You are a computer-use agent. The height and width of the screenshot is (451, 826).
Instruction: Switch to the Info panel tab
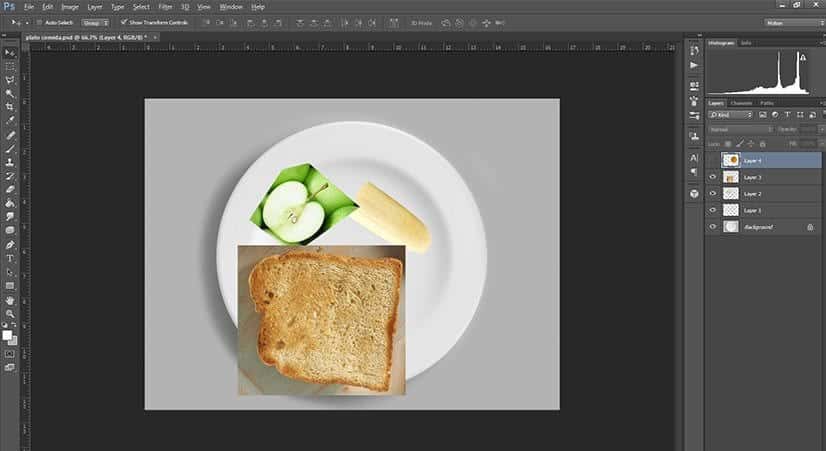746,43
